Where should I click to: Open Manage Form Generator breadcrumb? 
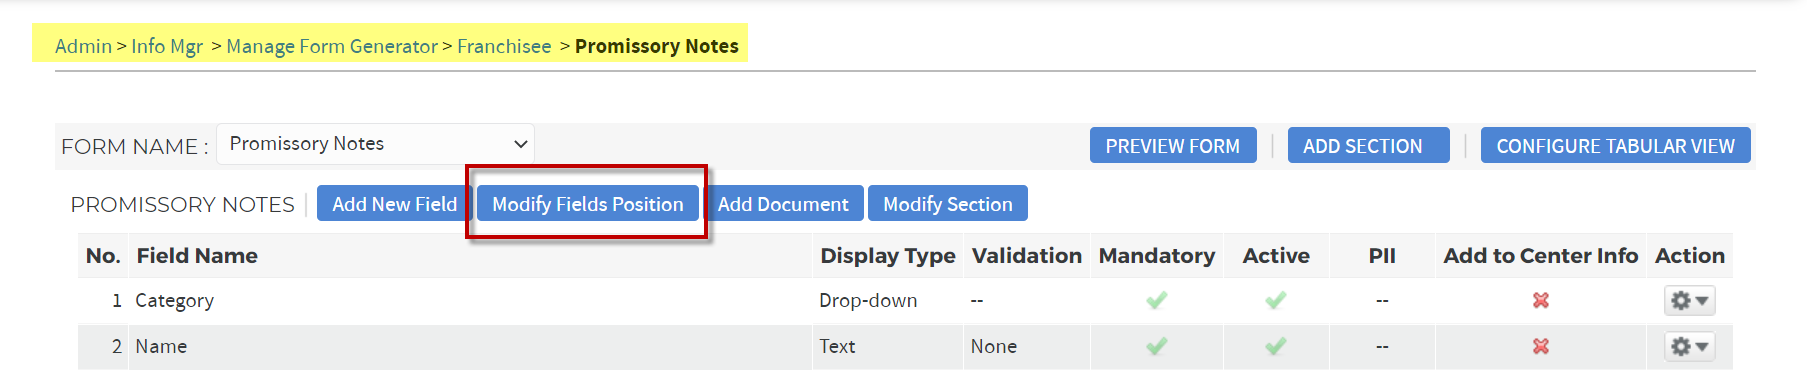pos(332,46)
